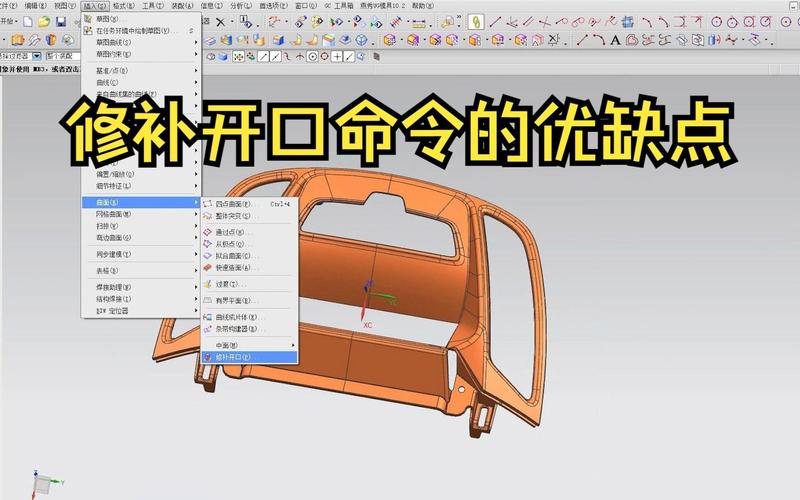Toggle the mid point snap option

276,57
